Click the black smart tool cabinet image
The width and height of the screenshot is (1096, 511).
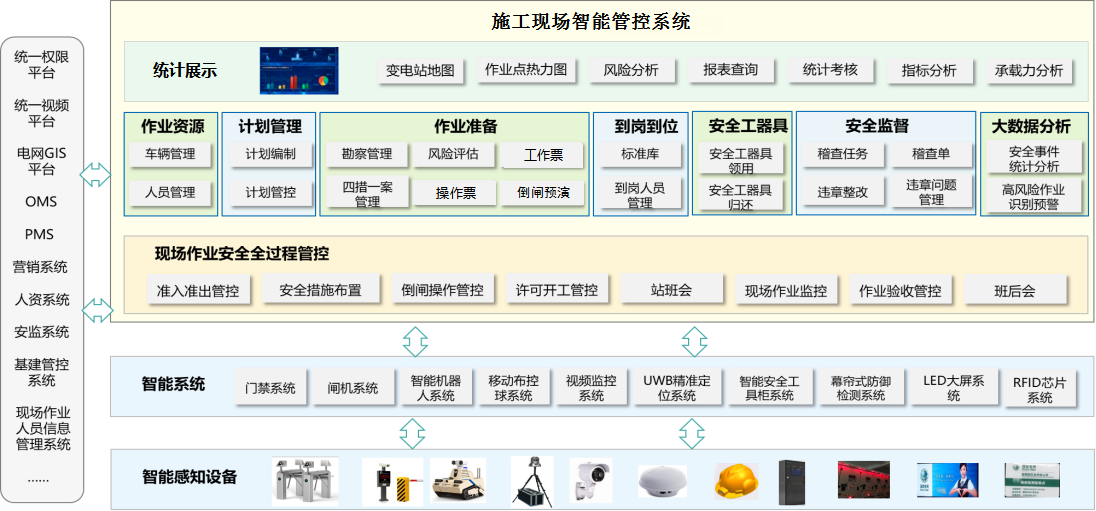click(x=793, y=481)
